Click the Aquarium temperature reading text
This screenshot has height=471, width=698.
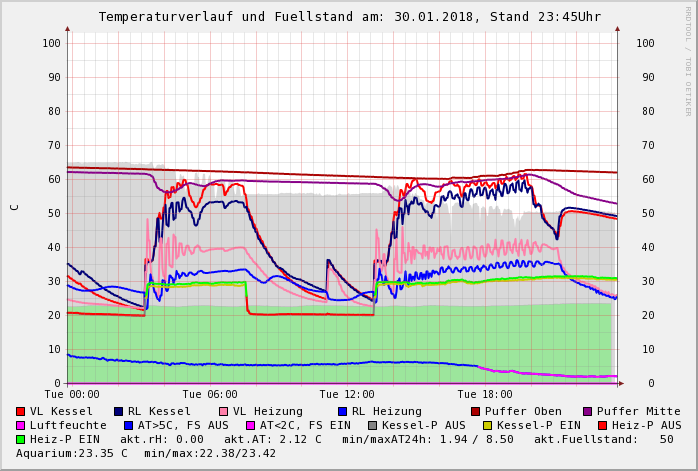[x=72, y=453]
